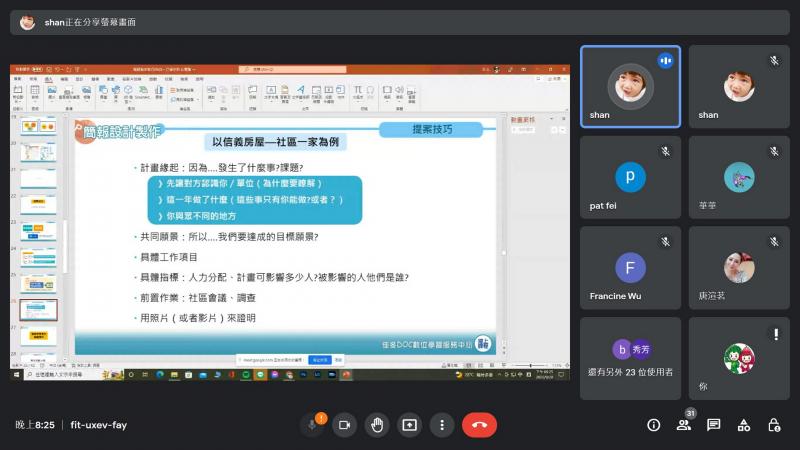The image size is (800, 450).
Task: Raise your hand in the meeting
Action: pos(377,425)
